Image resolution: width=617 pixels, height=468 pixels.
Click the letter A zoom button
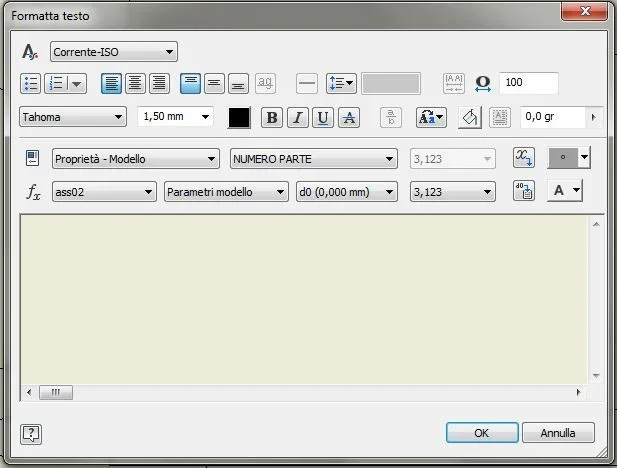click(x=559, y=191)
